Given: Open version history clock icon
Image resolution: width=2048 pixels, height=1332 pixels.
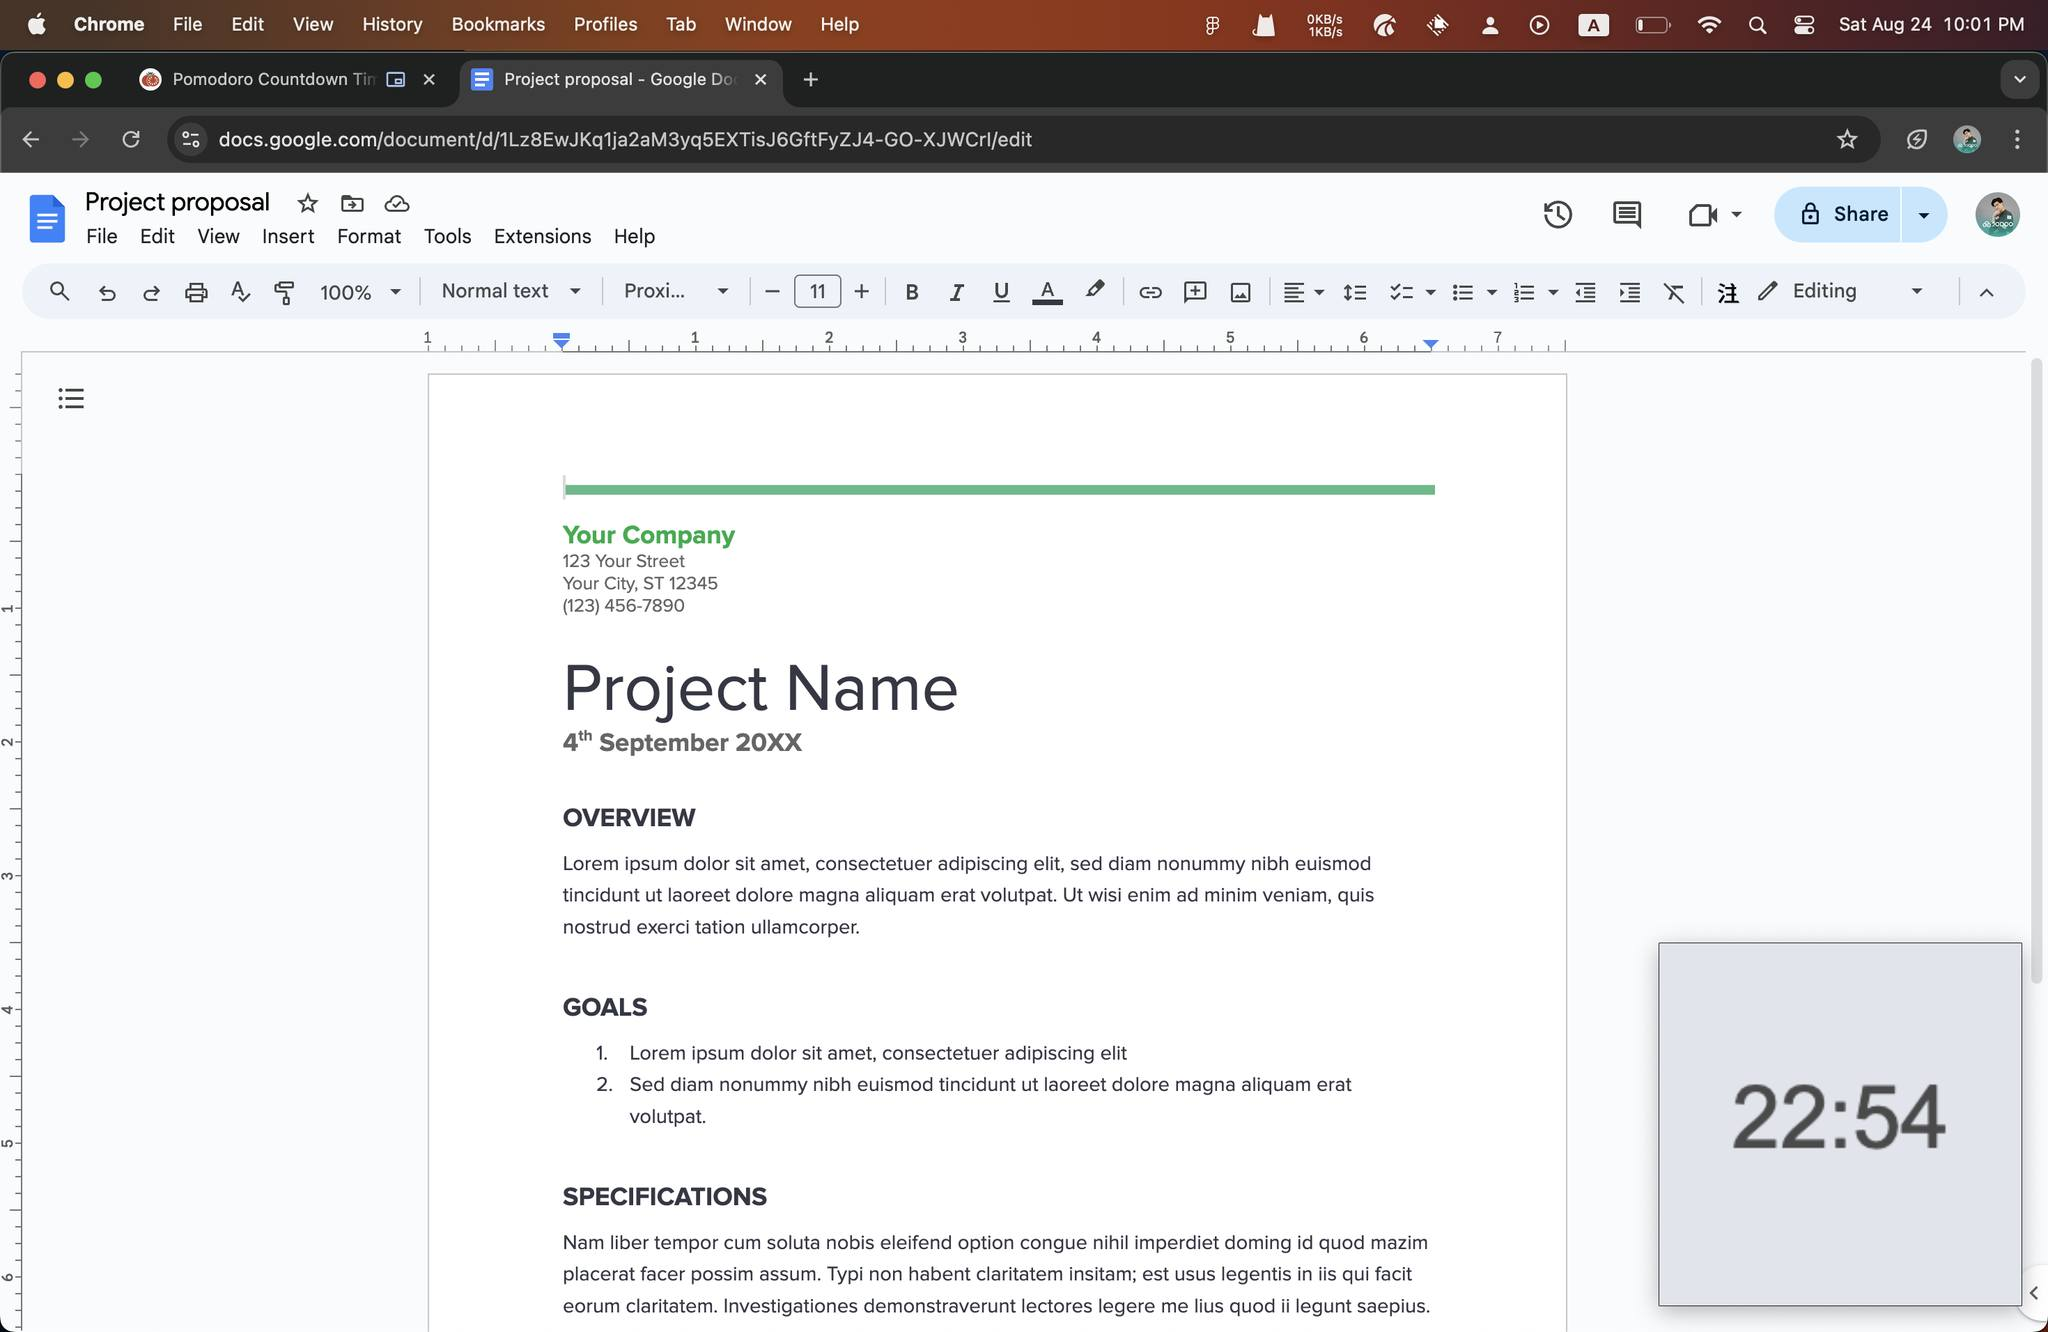Looking at the screenshot, I should (1557, 214).
